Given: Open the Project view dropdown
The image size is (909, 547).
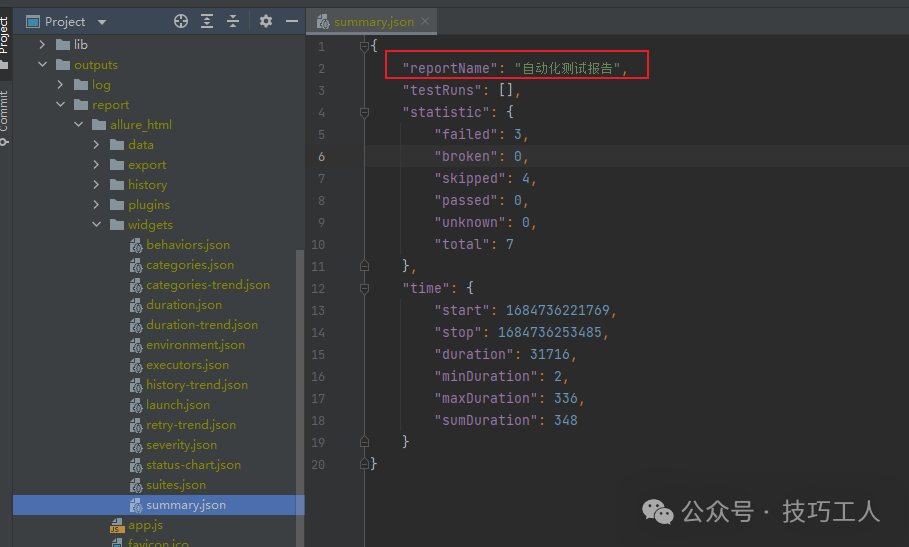Looking at the screenshot, I should 101,22.
